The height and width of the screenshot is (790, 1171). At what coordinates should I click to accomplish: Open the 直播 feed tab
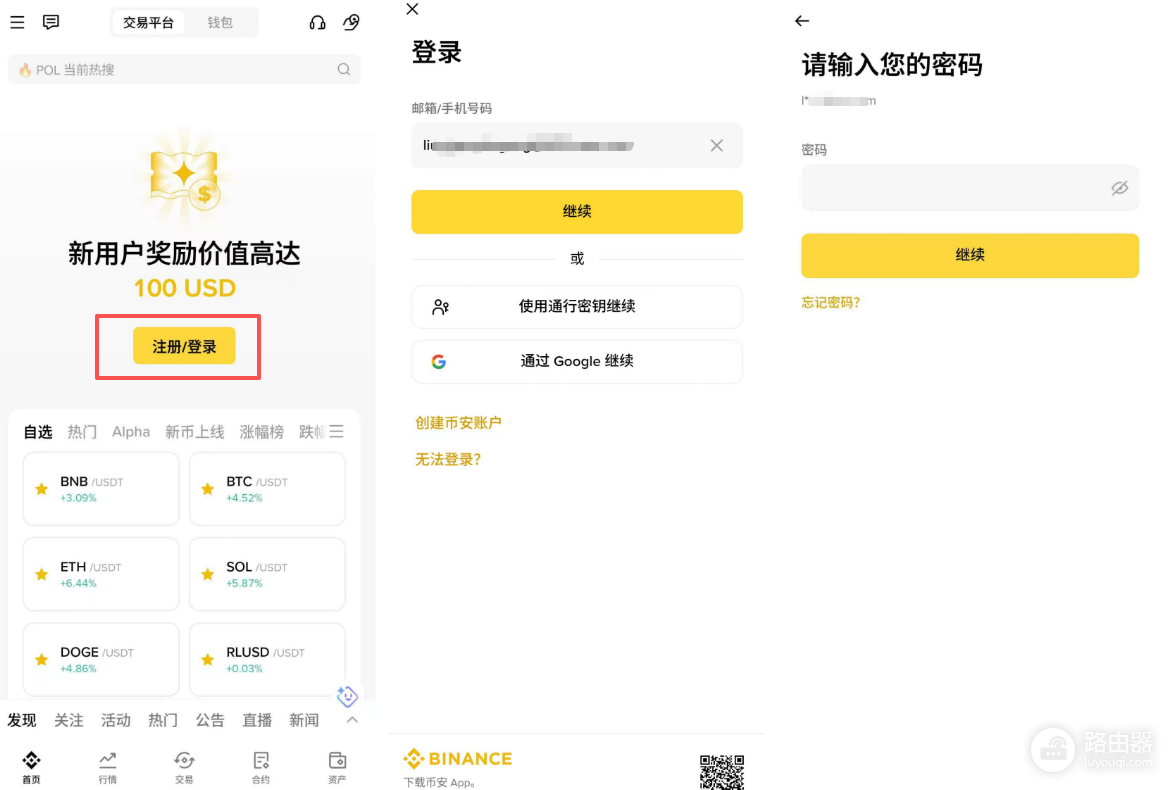coord(257,720)
